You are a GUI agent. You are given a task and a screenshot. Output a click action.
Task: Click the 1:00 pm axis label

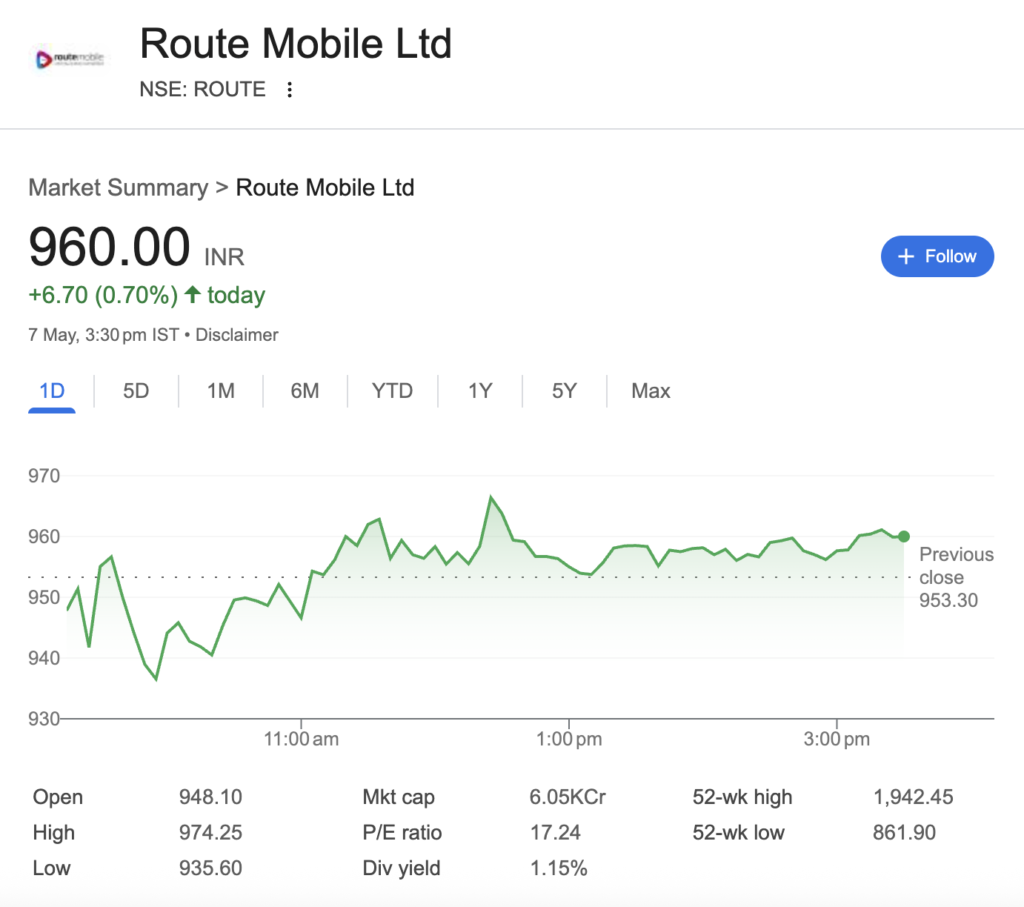pos(569,739)
